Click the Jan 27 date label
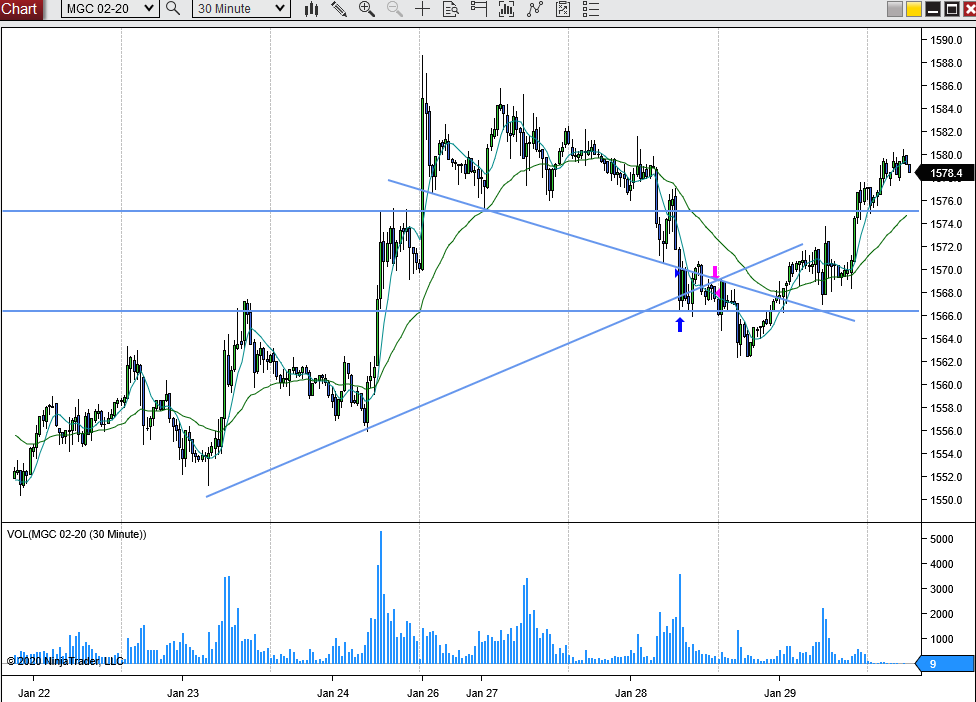Image resolution: width=976 pixels, height=702 pixels. (482, 693)
